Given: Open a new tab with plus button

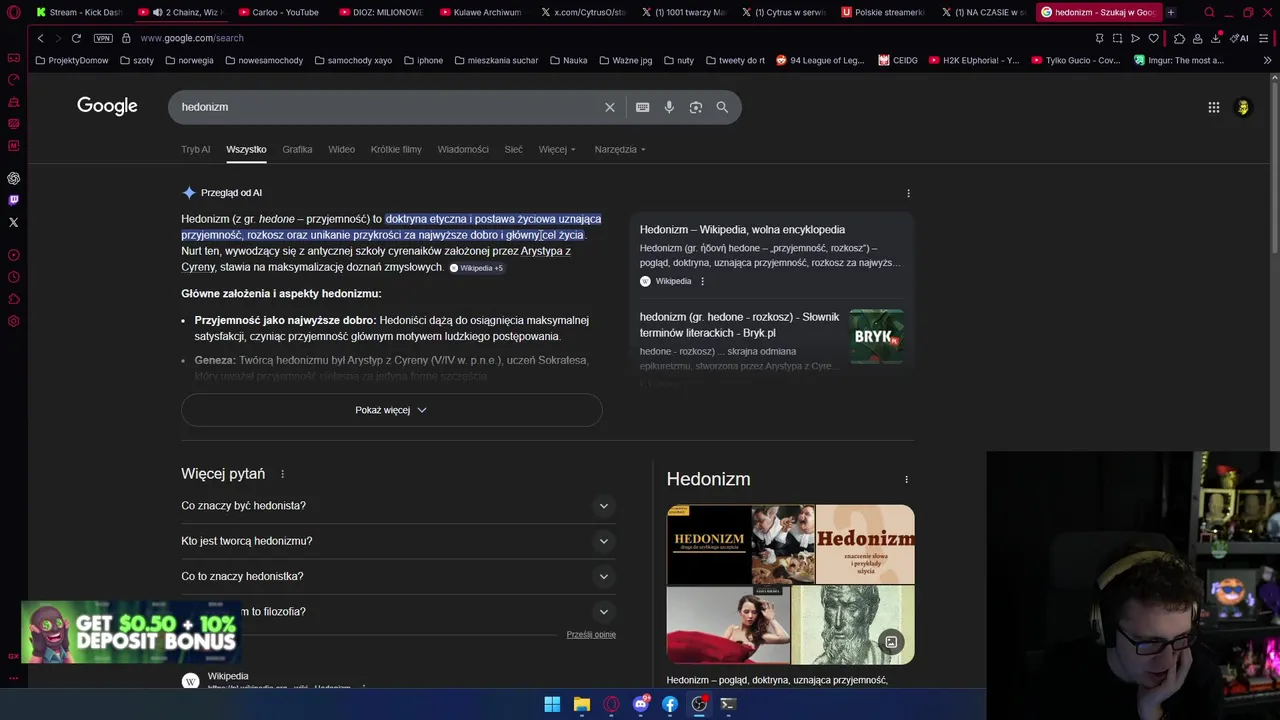Looking at the screenshot, I should coord(1171,13).
